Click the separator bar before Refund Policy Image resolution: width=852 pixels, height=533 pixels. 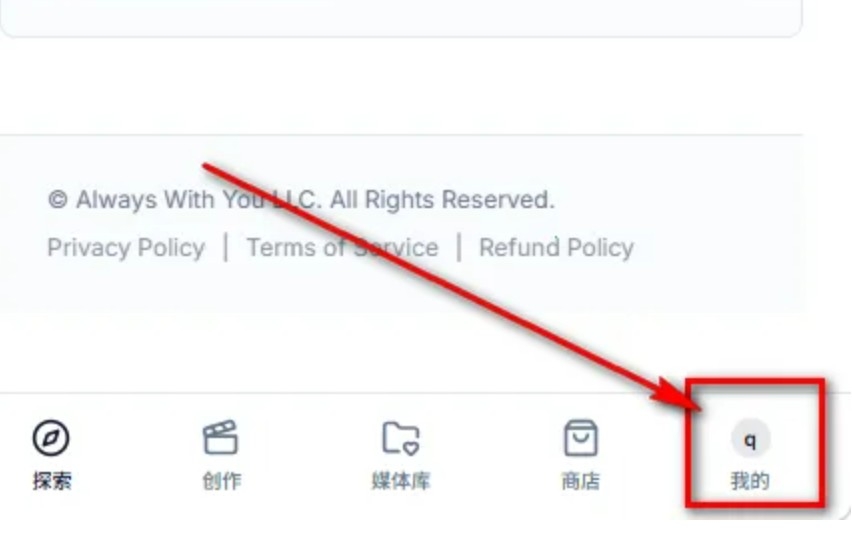459,248
